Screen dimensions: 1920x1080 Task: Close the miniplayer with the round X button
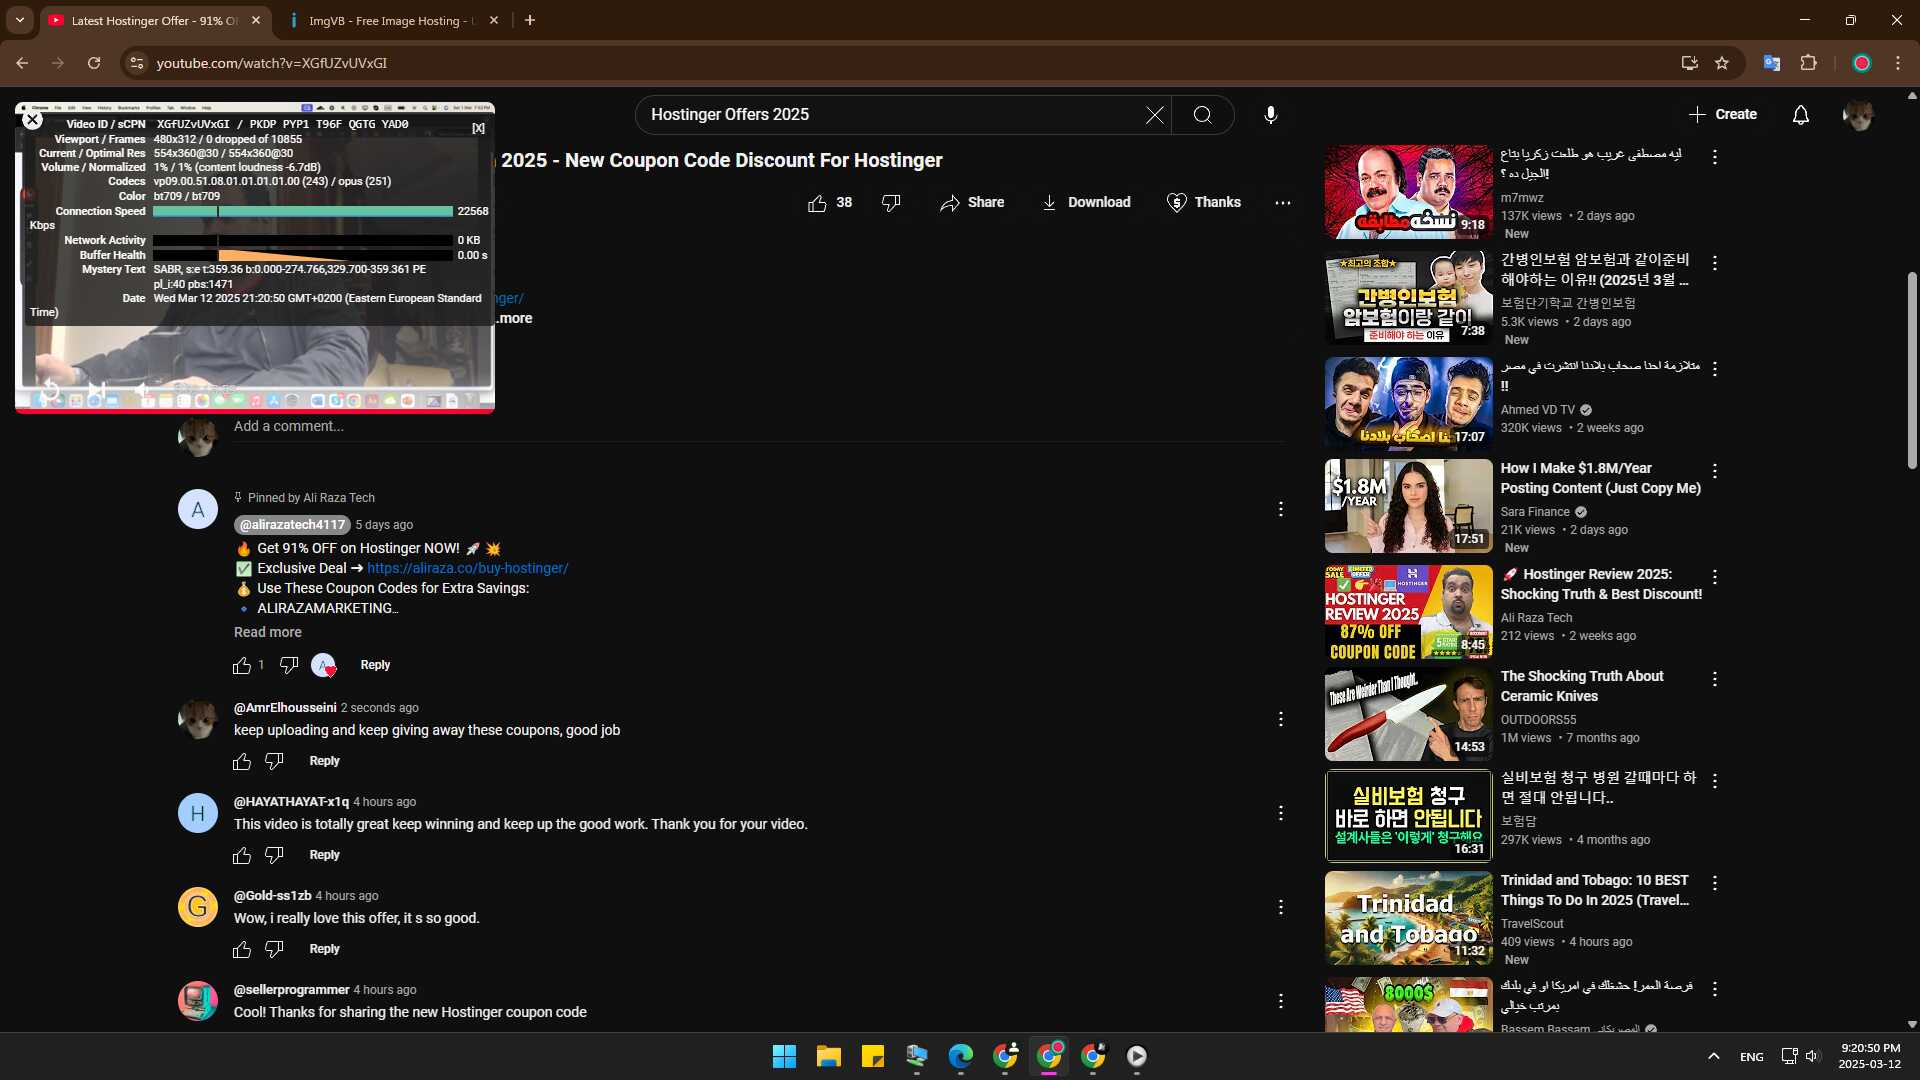click(32, 120)
